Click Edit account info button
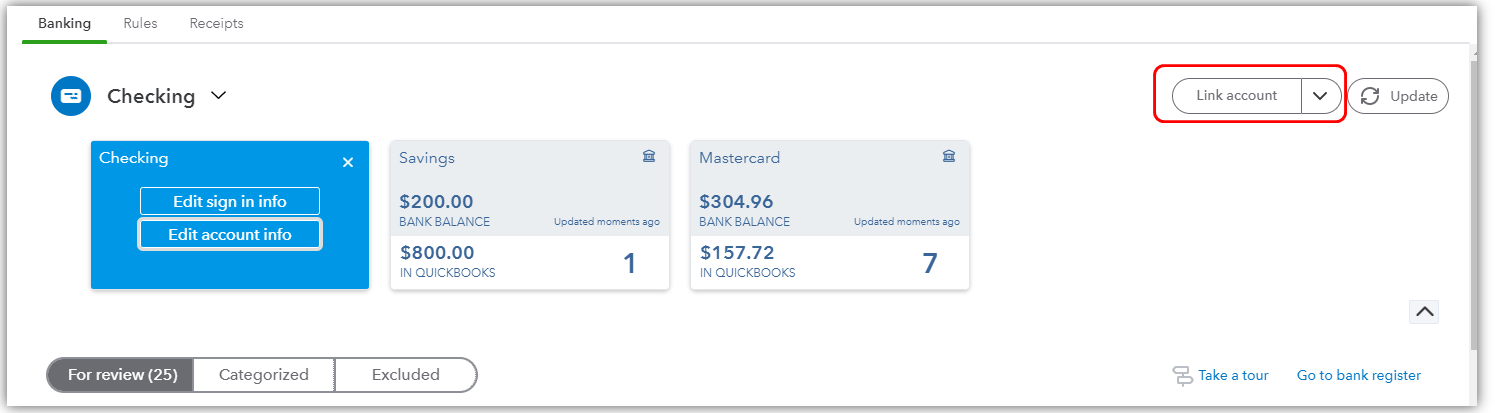 click(x=230, y=234)
